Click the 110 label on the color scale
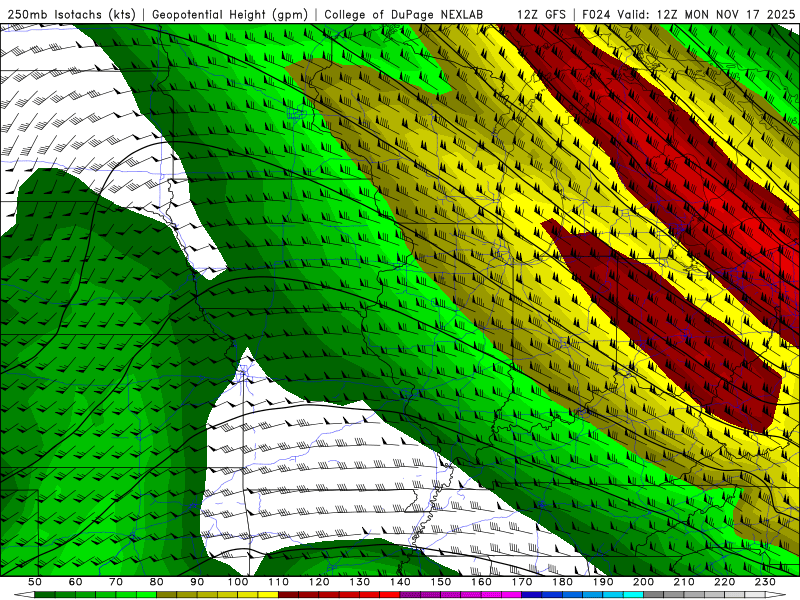The height and width of the screenshot is (600, 800). (279, 582)
